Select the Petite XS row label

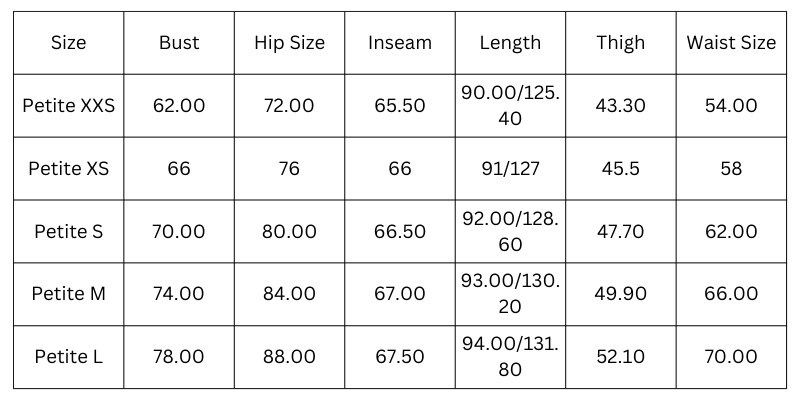pos(69,168)
